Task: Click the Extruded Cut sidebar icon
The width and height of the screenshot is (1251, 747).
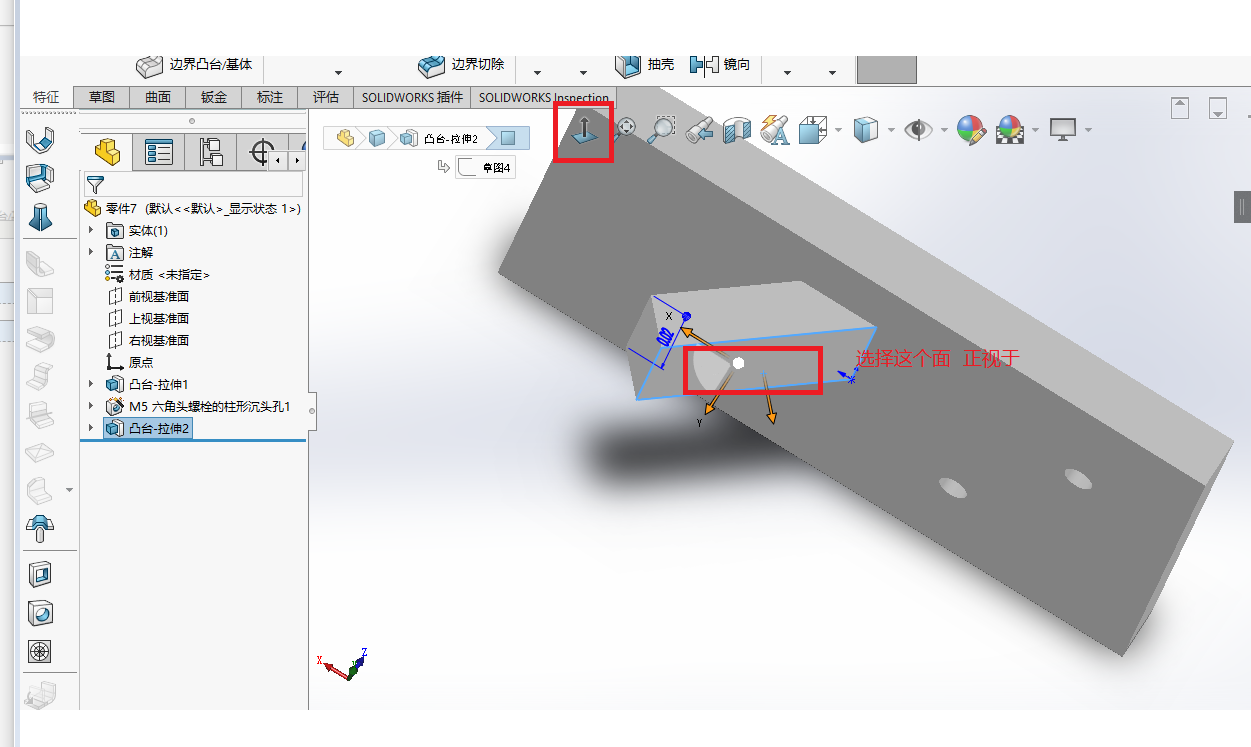Action: 40,574
